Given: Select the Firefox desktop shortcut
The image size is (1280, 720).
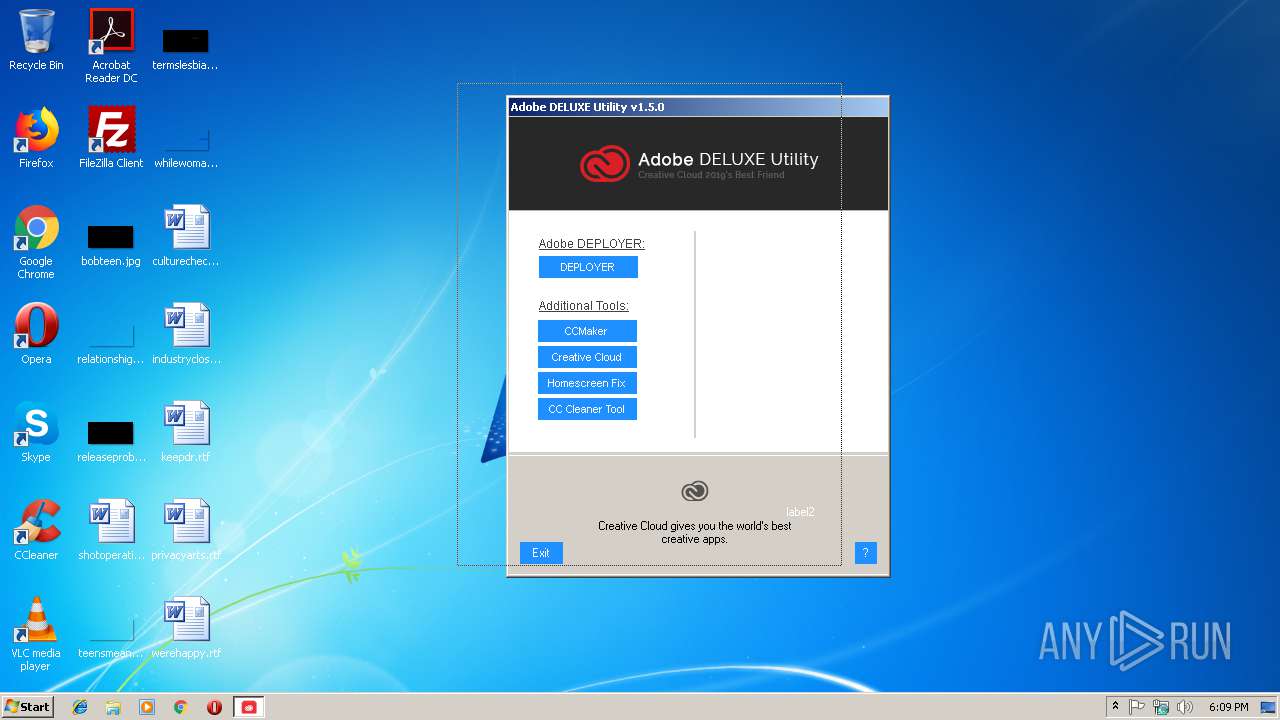Looking at the screenshot, I should [x=36, y=138].
